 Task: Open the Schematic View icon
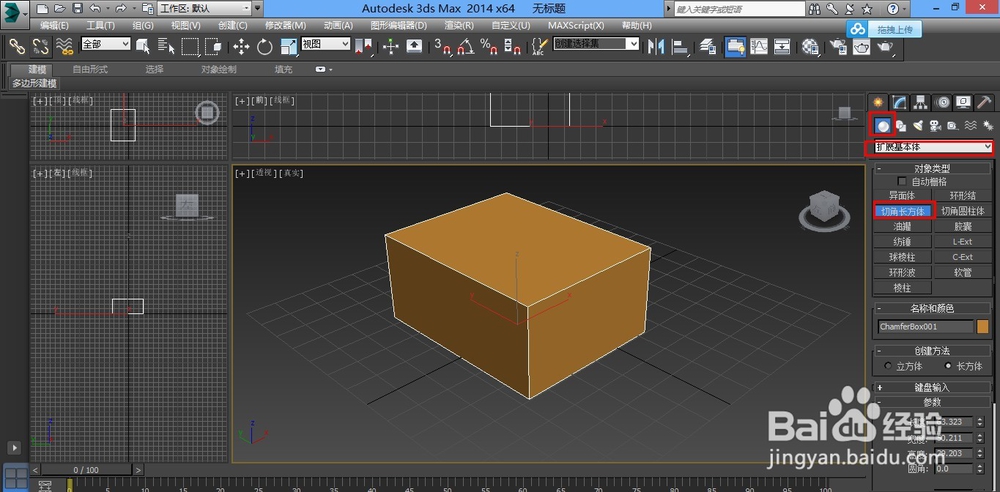tap(783, 47)
